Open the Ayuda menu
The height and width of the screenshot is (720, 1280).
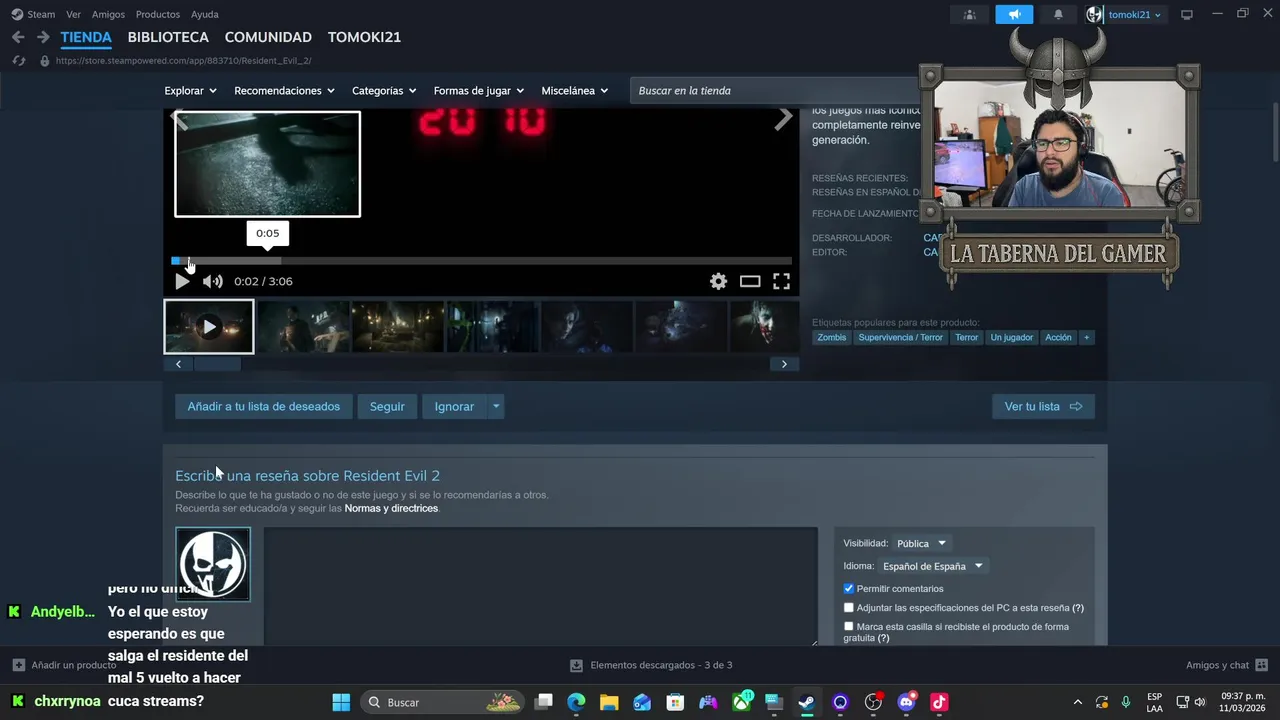pyautogui.click(x=205, y=15)
